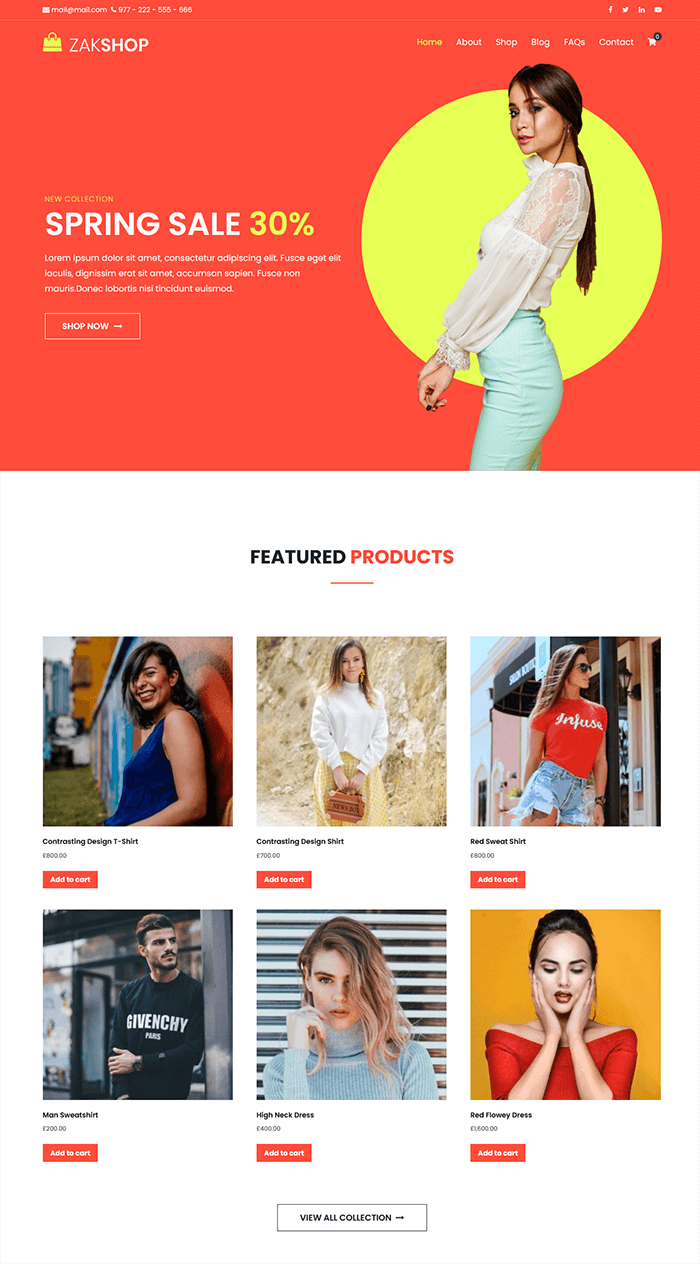Open the LinkedIn social icon

tap(642, 10)
